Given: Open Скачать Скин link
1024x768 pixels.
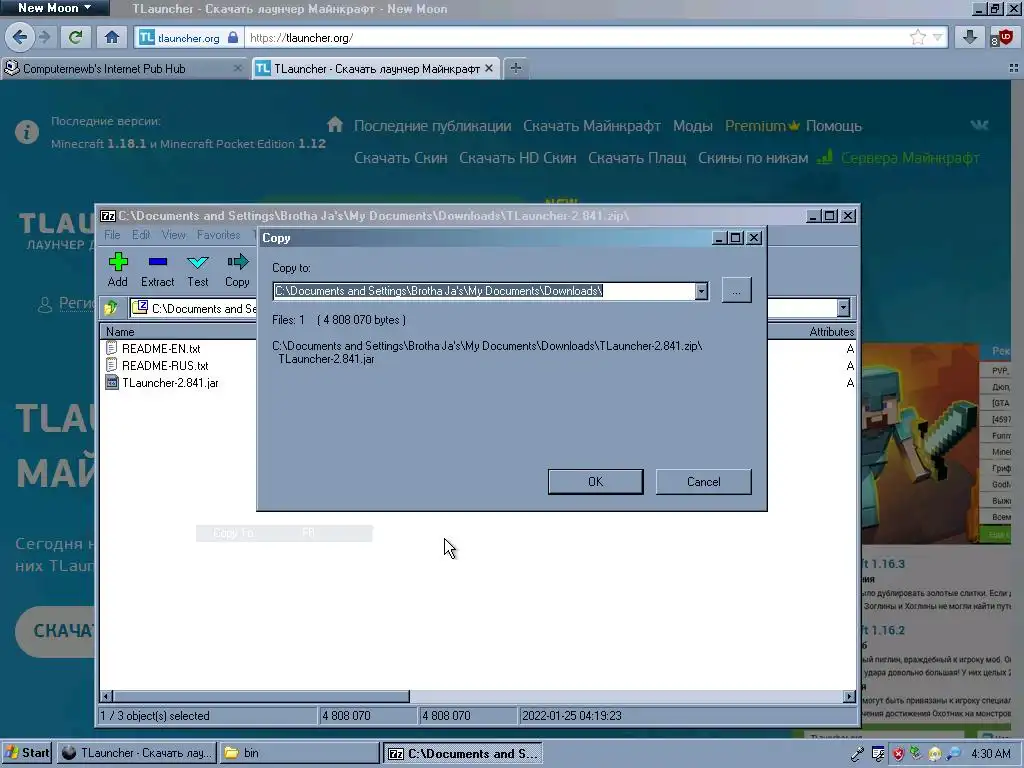Looking at the screenshot, I should (400, 157).
